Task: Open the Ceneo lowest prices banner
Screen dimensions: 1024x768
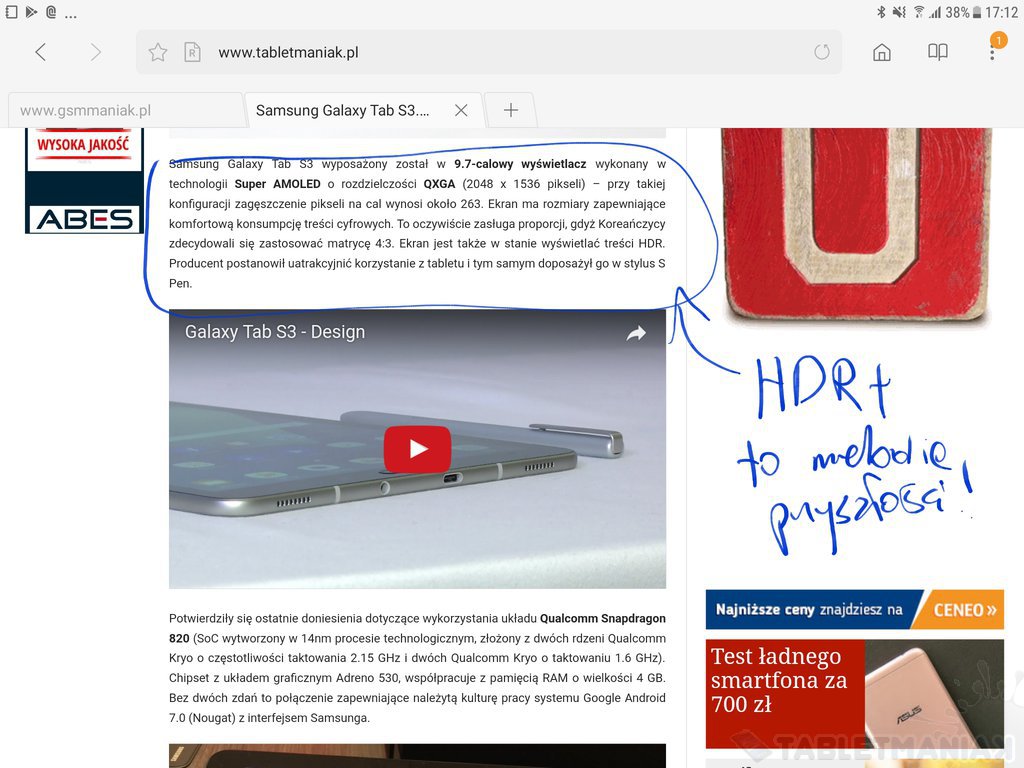Action: click(x=855, y=610)
